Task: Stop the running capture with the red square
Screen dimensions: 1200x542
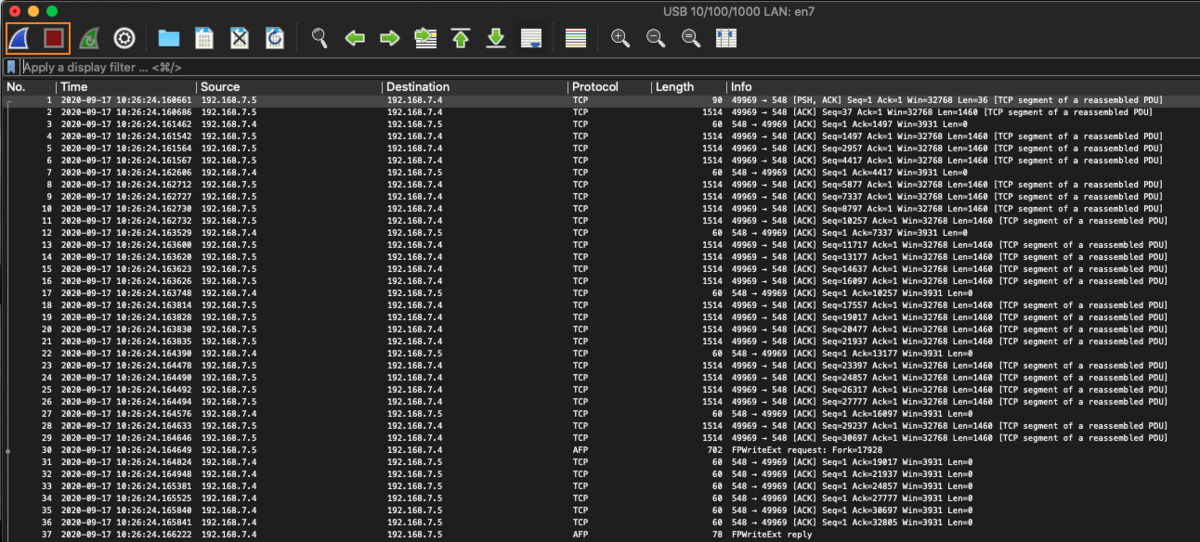Action: (x=54, y=38)
